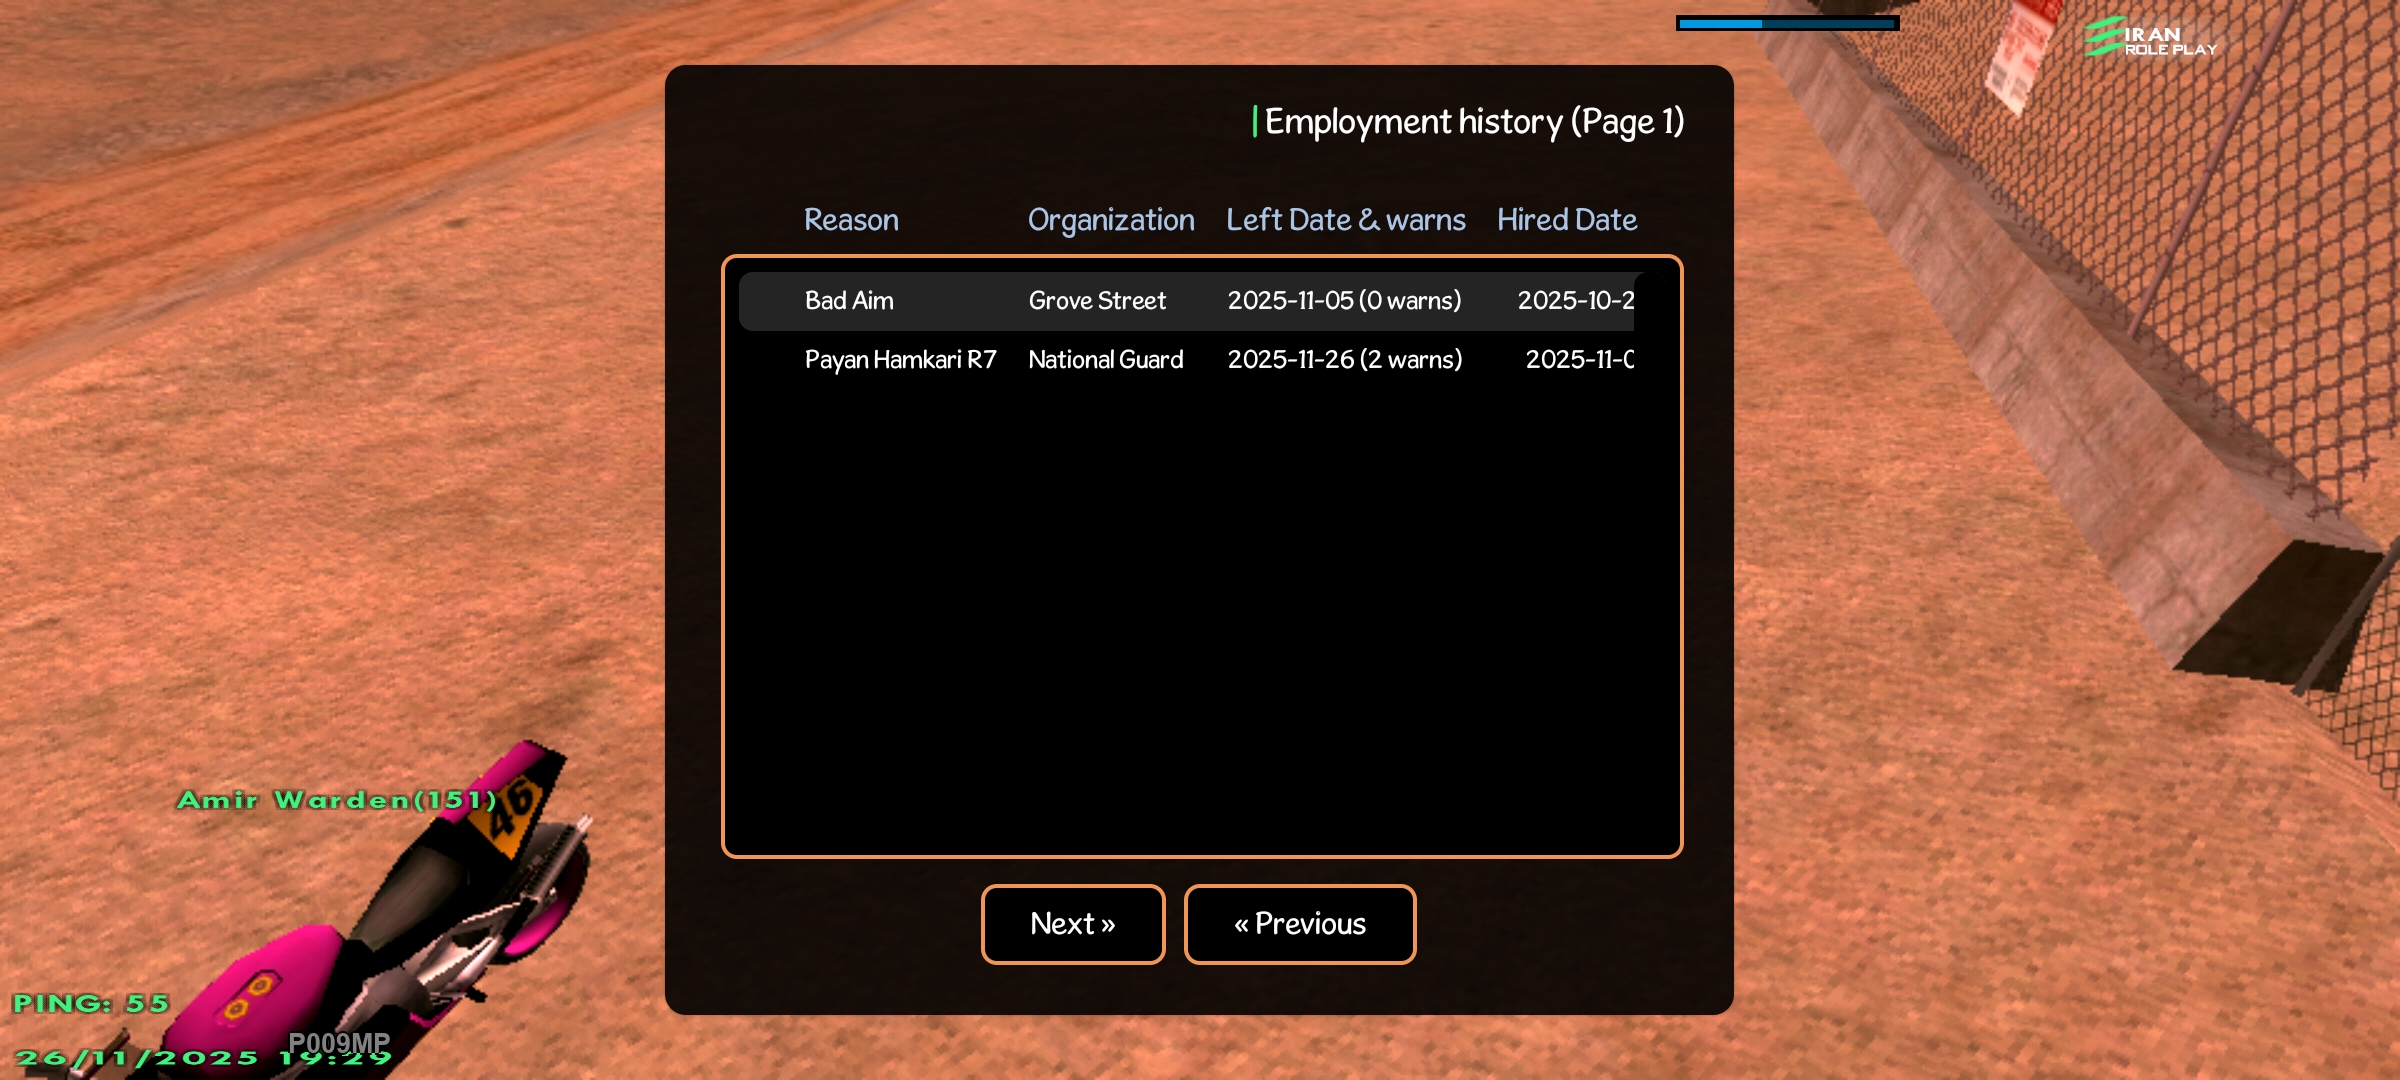
Task: Click the Amir Warden(151) name tag
Action: coord(337,800)
